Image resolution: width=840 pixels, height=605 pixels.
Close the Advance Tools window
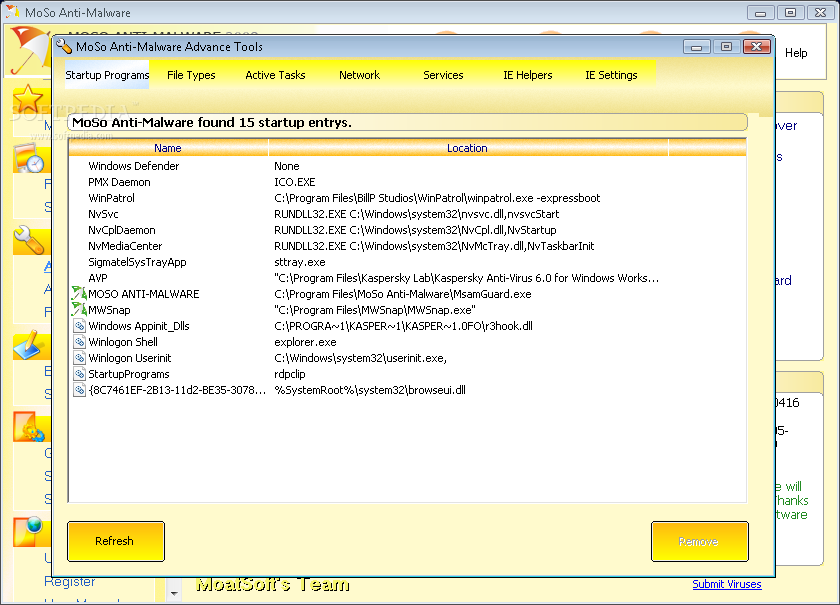[757, 47]
